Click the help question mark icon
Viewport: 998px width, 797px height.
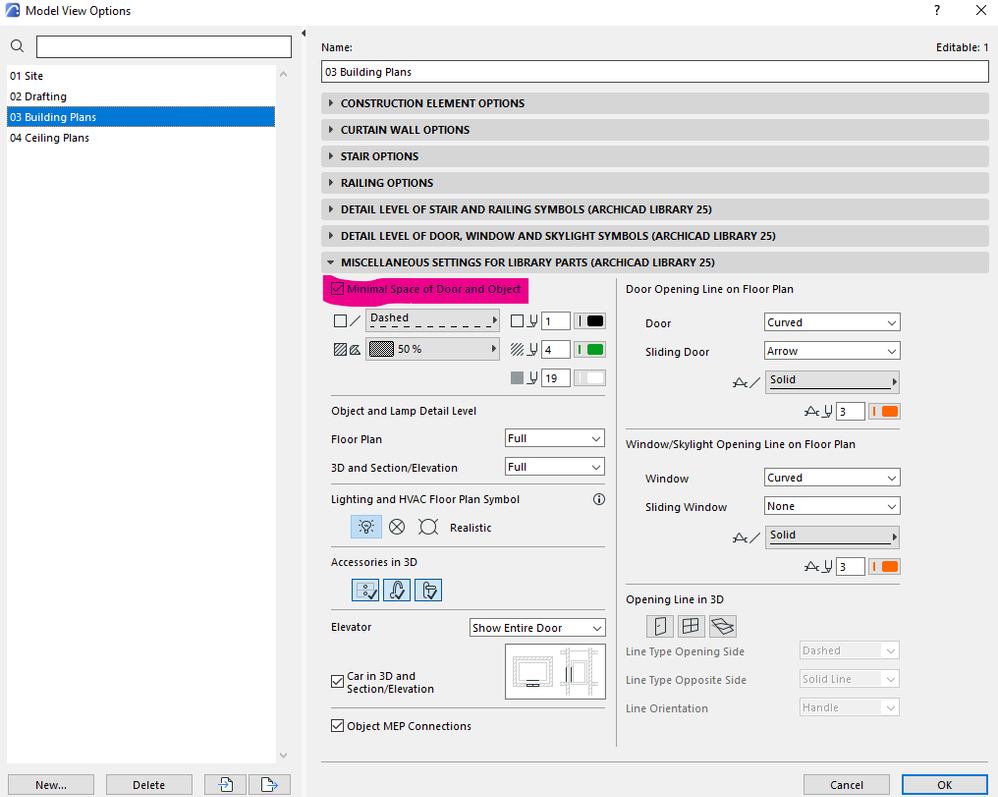[937, 10]
